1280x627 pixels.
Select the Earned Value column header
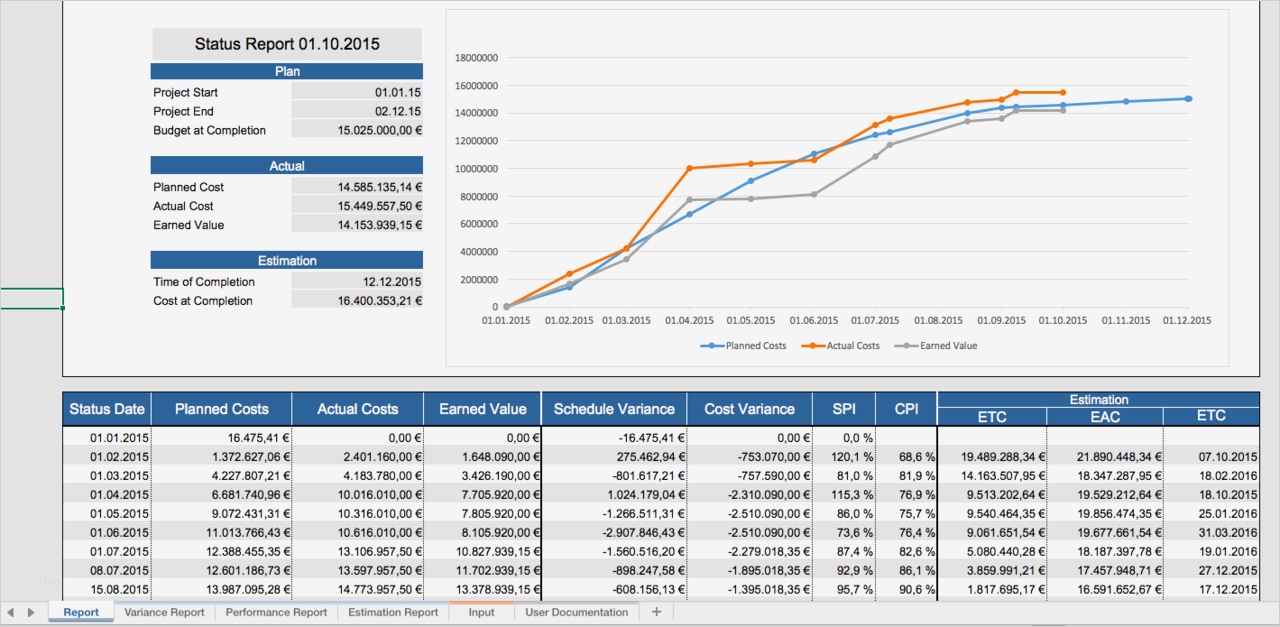pos(482,409)
